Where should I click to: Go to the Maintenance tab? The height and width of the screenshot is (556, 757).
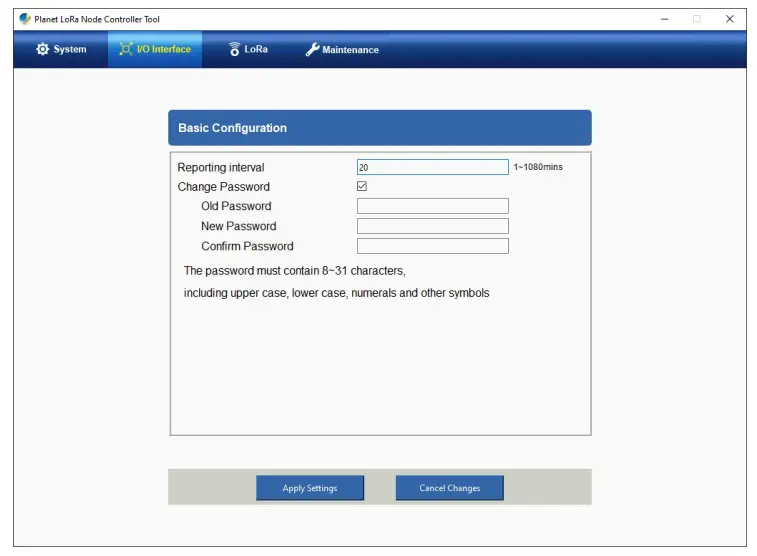(342, 49)
